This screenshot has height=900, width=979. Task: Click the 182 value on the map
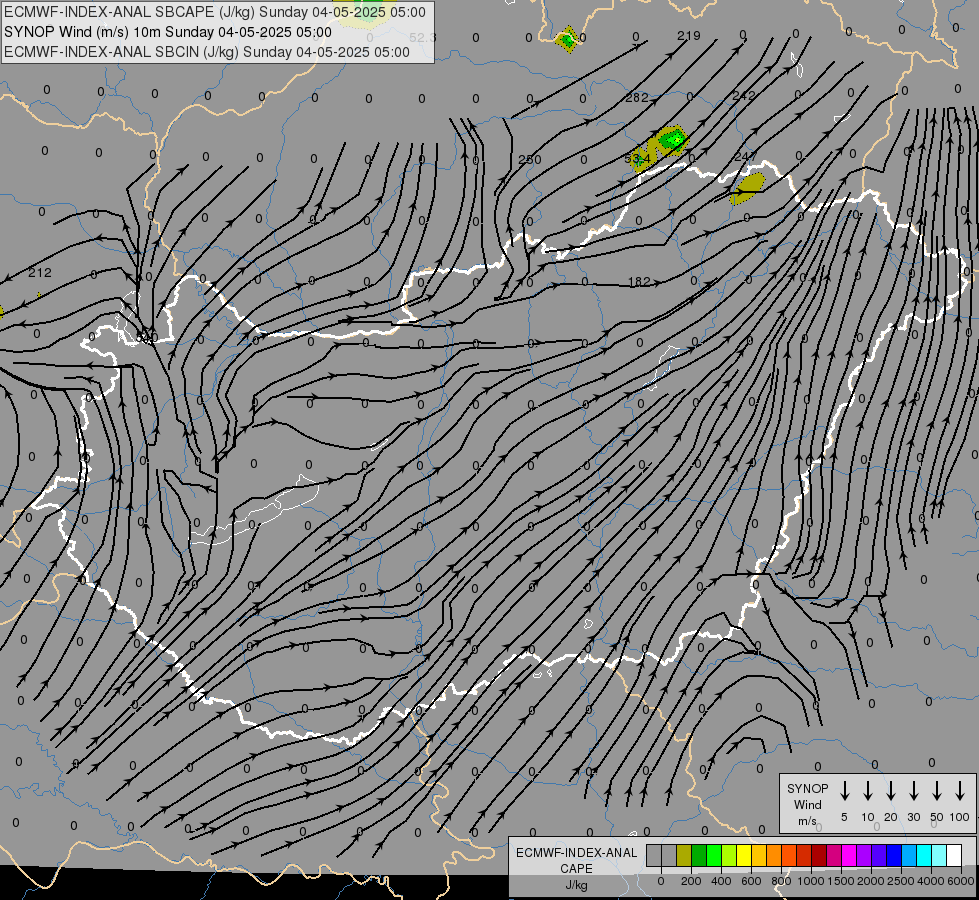(639, 282)
